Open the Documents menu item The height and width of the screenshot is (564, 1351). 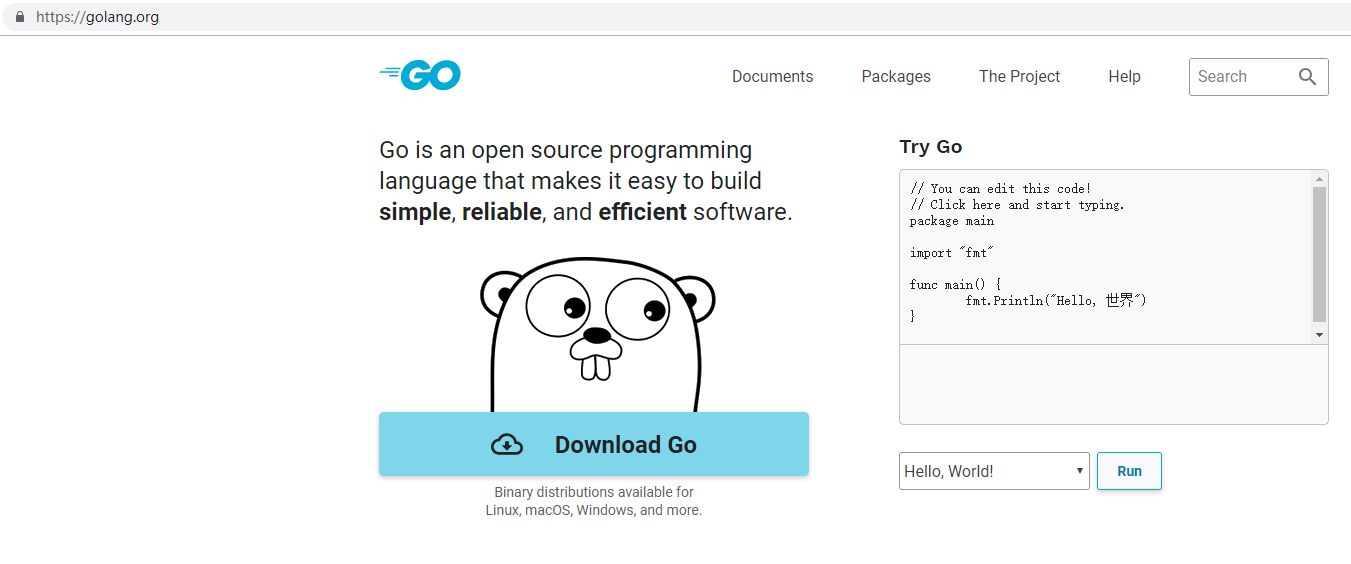[x=772, y=77]
